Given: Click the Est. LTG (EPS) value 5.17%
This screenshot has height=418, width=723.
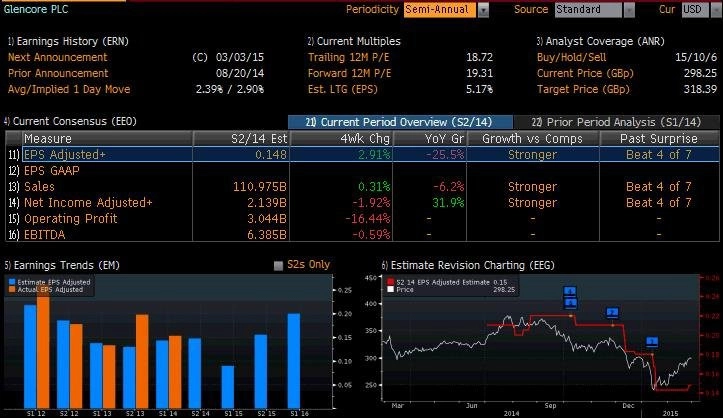Looking at the screenshot, I should [x=479, y=89].
